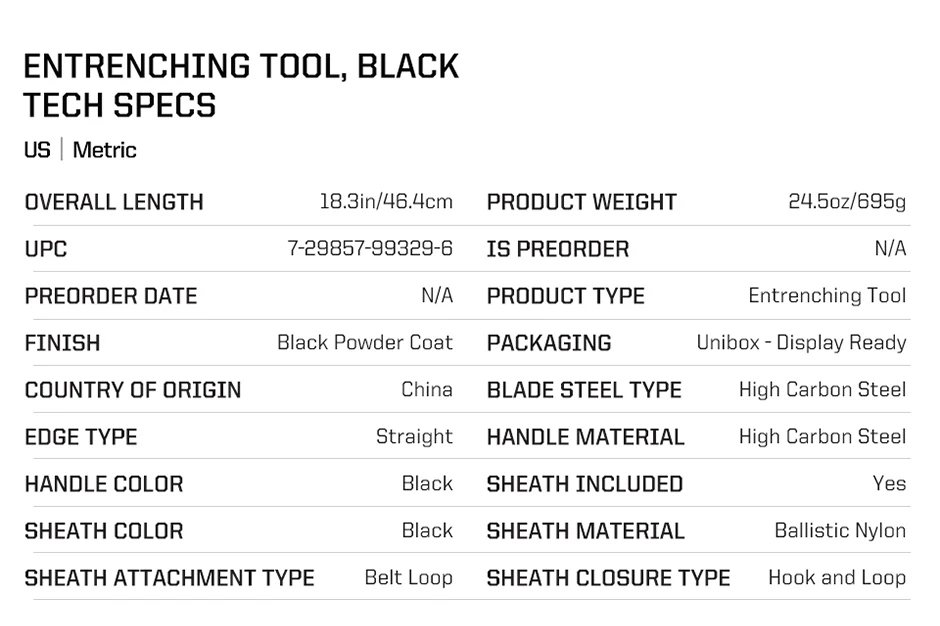This screenshot has width=940, height=626.
Task: Select the Straight edge type value
Action: [x=414, y=437]
